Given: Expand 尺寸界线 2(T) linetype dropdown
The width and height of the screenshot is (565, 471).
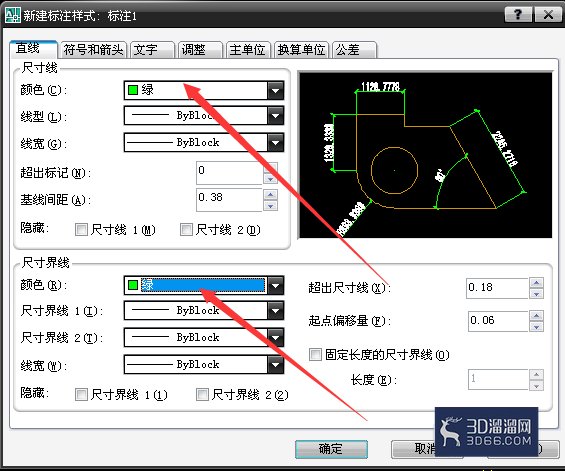Looking at the screenshot, I should [276, 338].
